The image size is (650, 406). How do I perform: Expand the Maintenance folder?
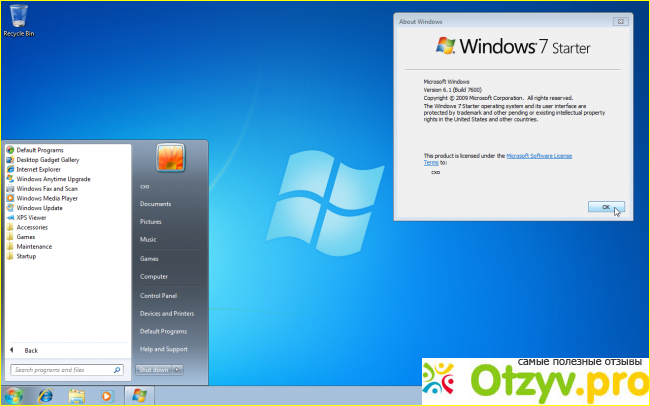(34, 246)
